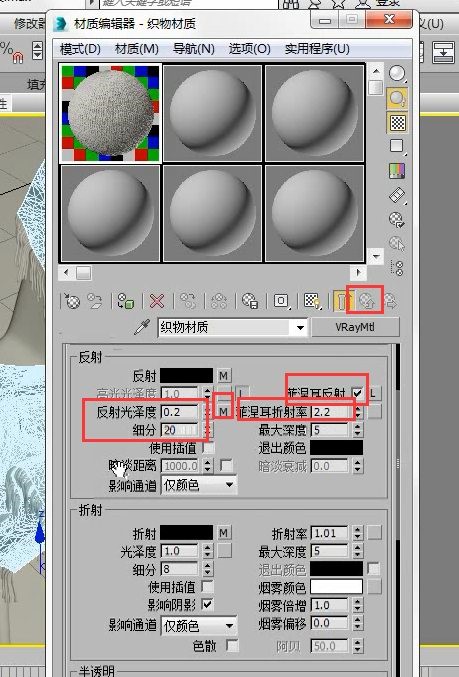Click Show Shaded Material in Viewport icon

(312, 301)
